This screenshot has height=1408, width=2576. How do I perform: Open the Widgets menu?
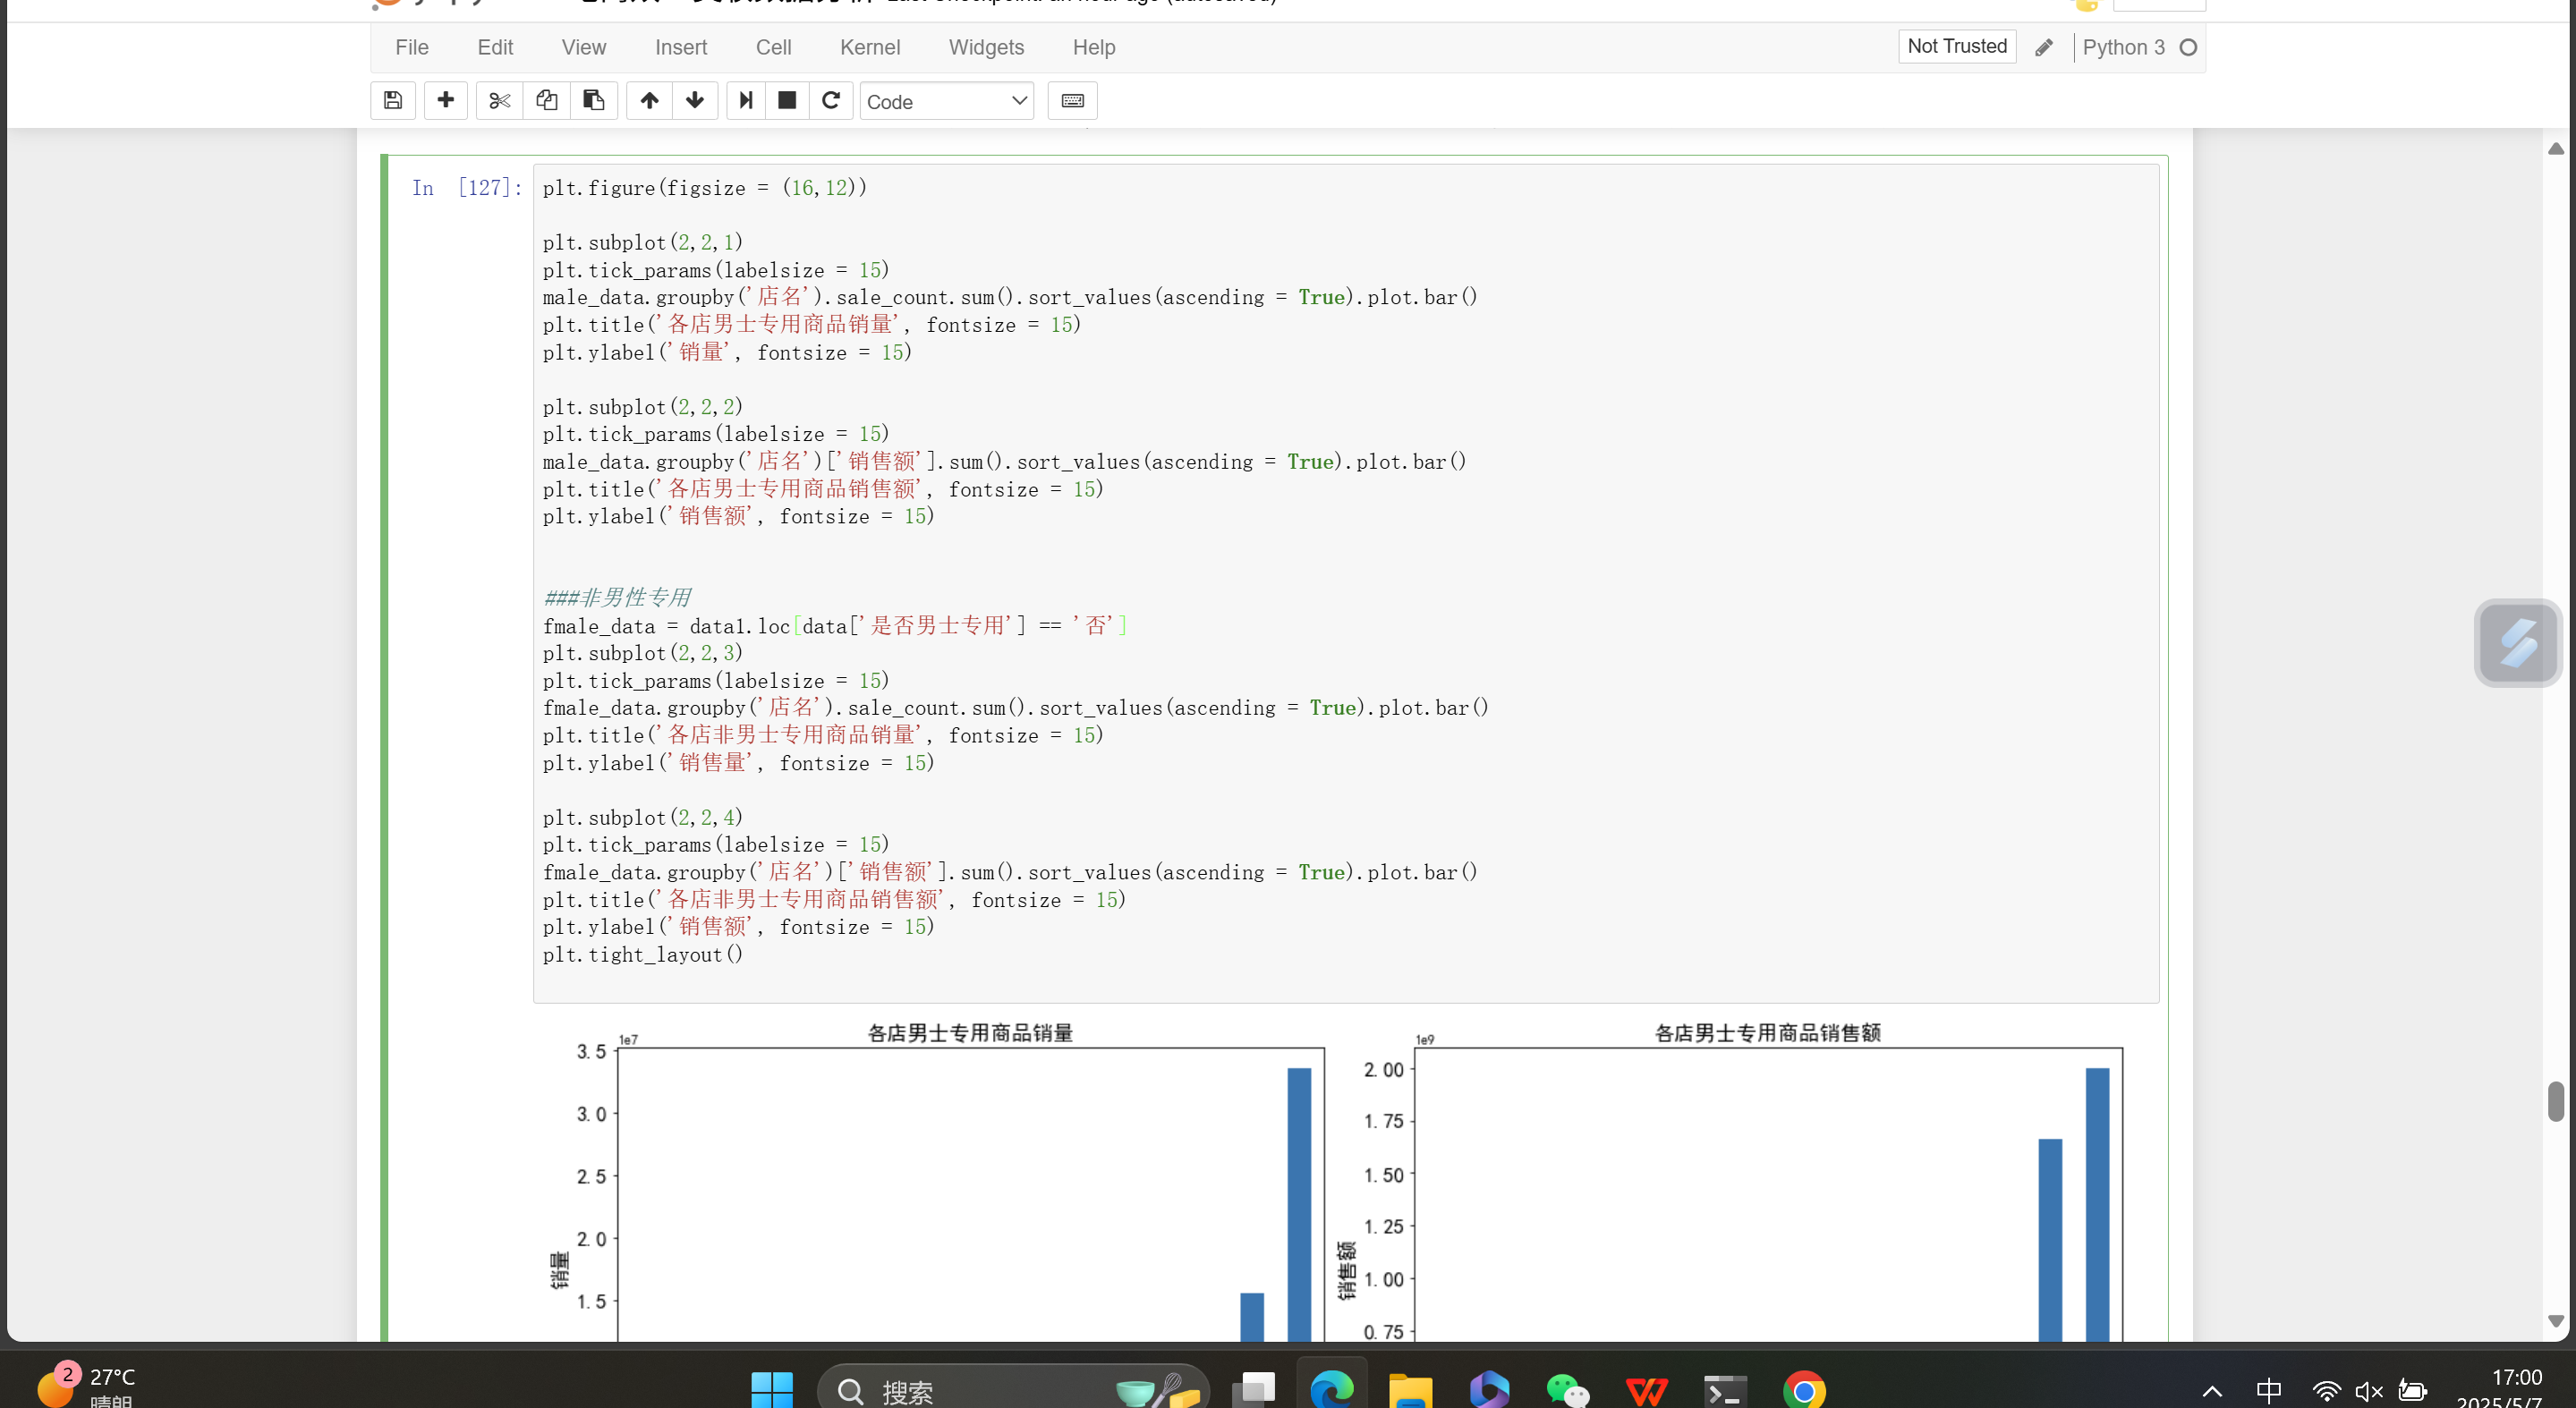(985, 47)
